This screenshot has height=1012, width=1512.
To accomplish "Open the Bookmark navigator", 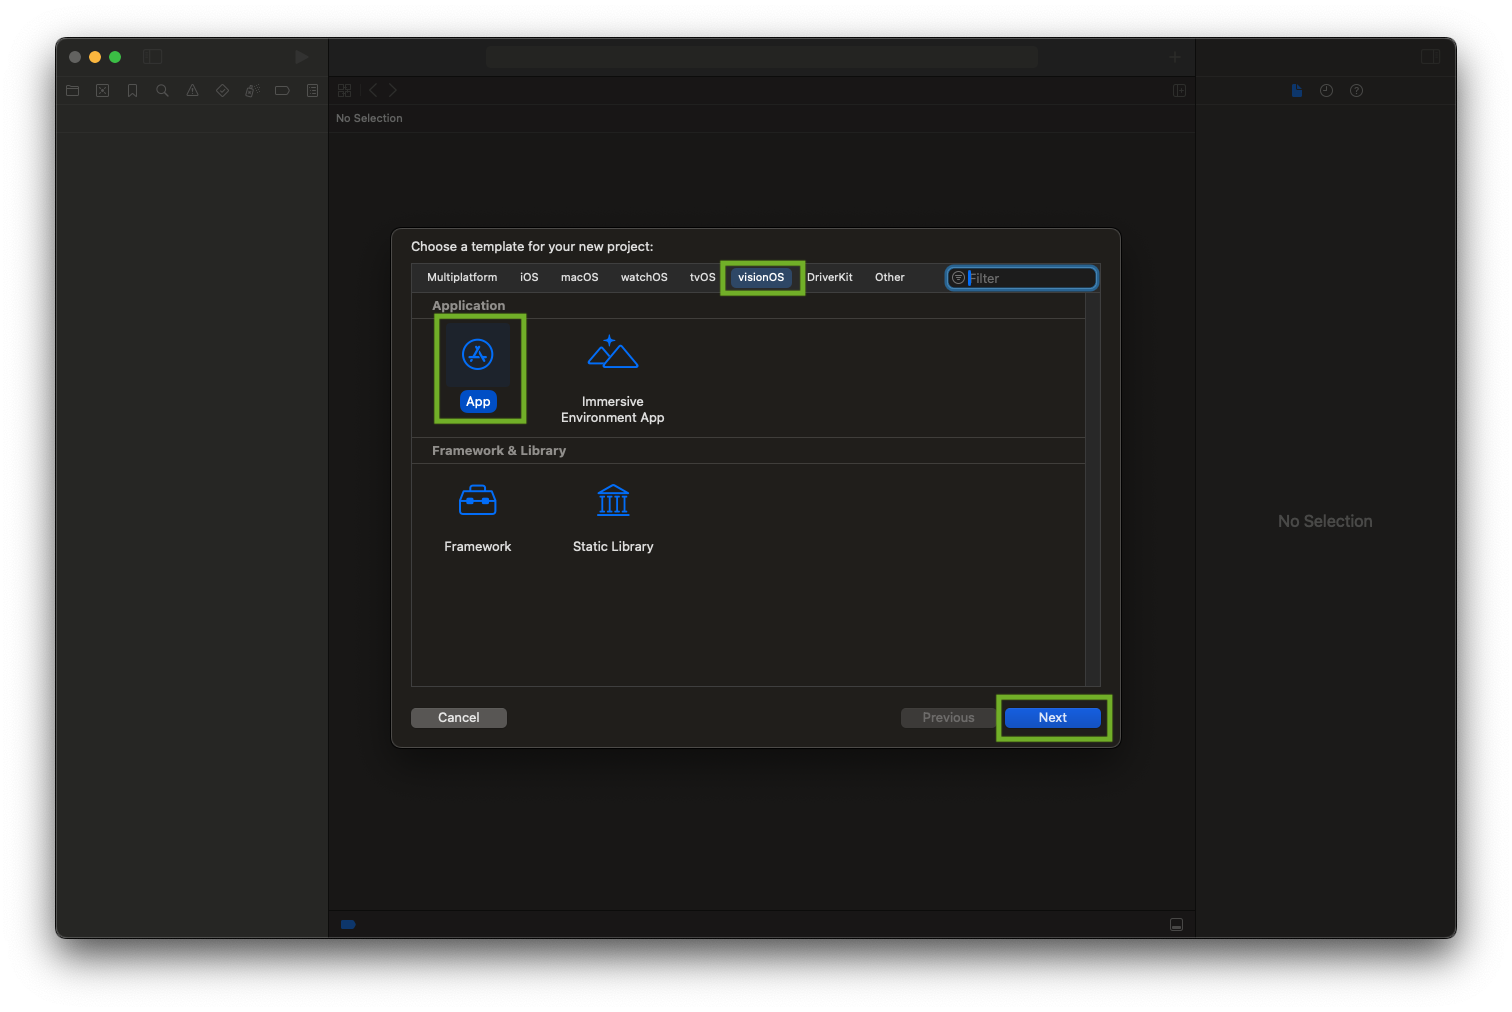I will click(132, 91).
